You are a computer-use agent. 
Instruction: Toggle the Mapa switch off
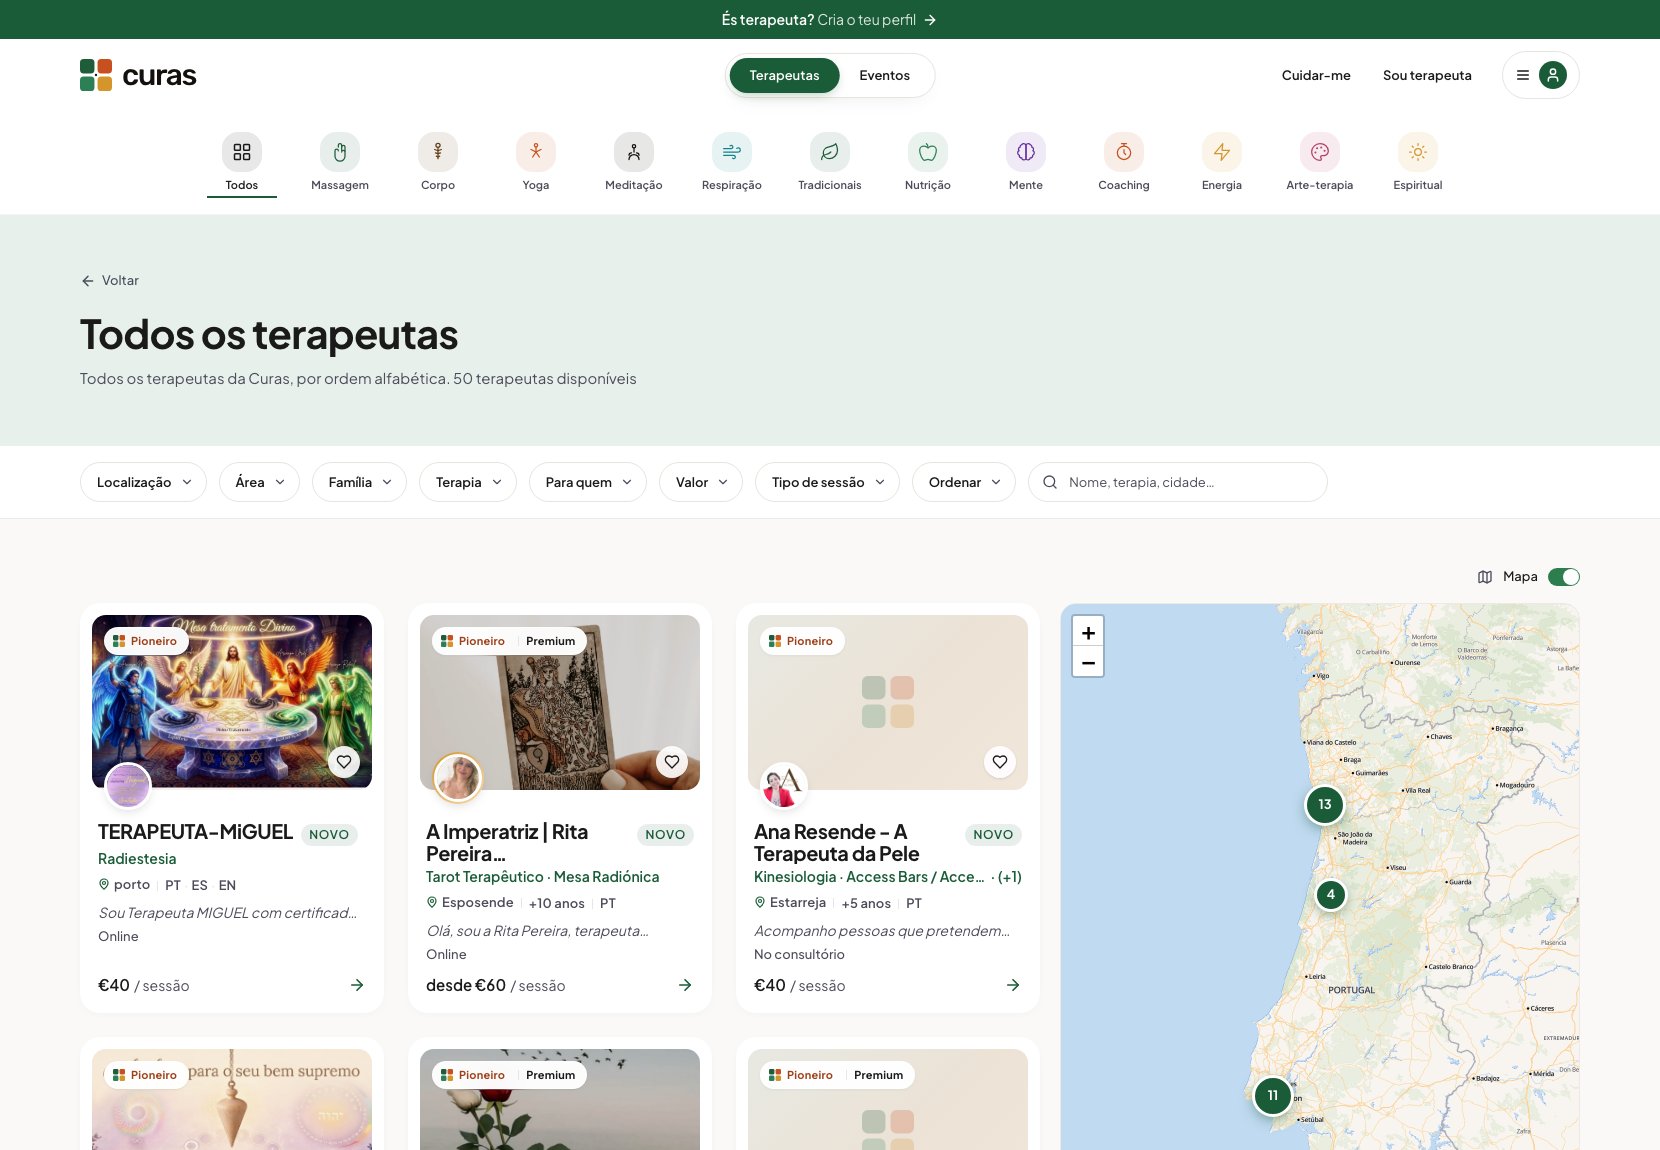(x=1563, y=577)
